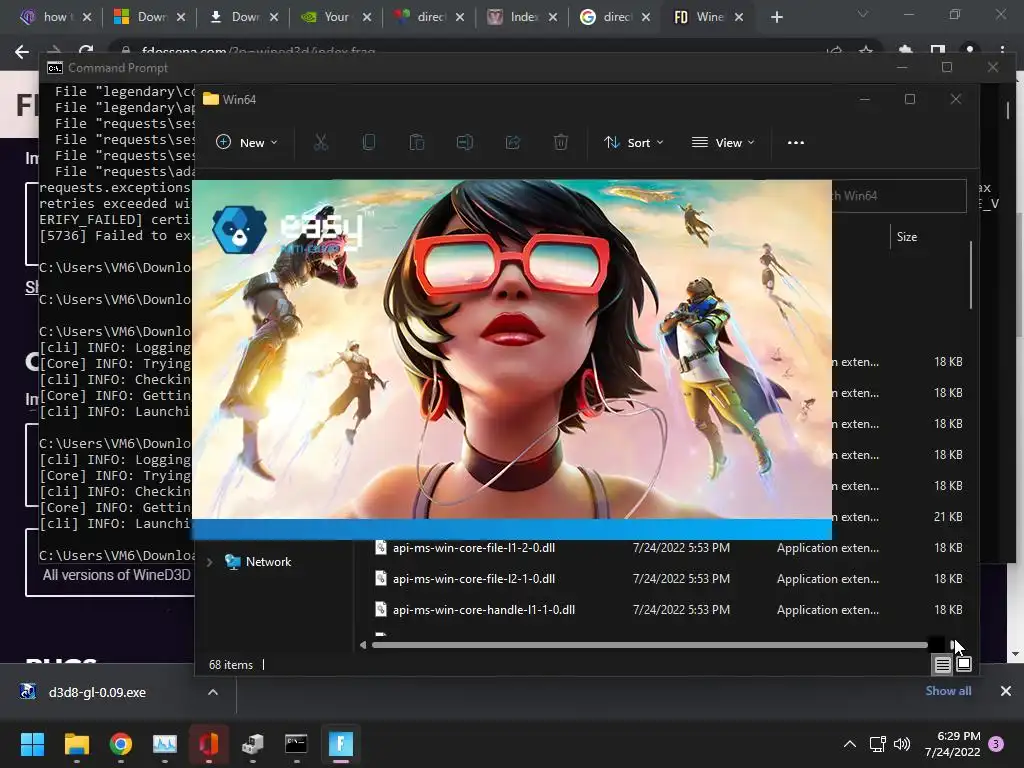Open the Chrome tab search chevron
The width and height of the screenshot is (1024, 768).
(863, 14)
